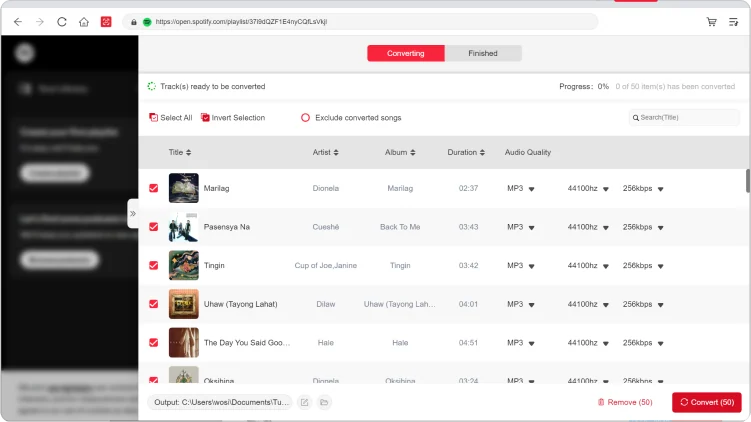Click Tingin album cover thumbnail
751x422 pixels.
pyautogui.click(x=183, y=265)
